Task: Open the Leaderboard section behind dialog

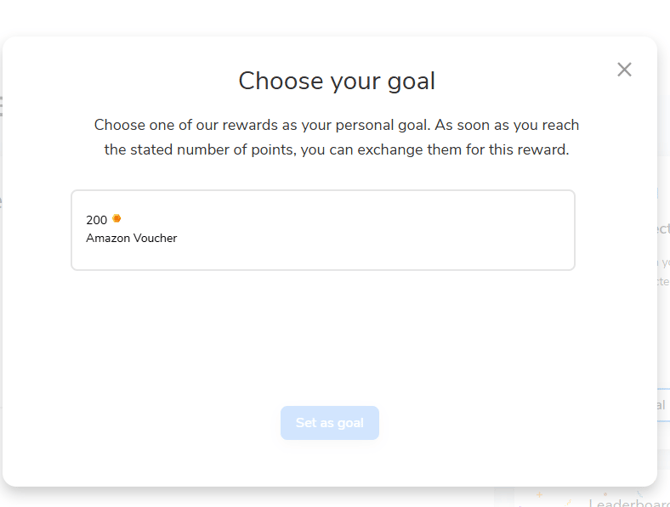Action: pyautogui.click(x=628, y=502)
